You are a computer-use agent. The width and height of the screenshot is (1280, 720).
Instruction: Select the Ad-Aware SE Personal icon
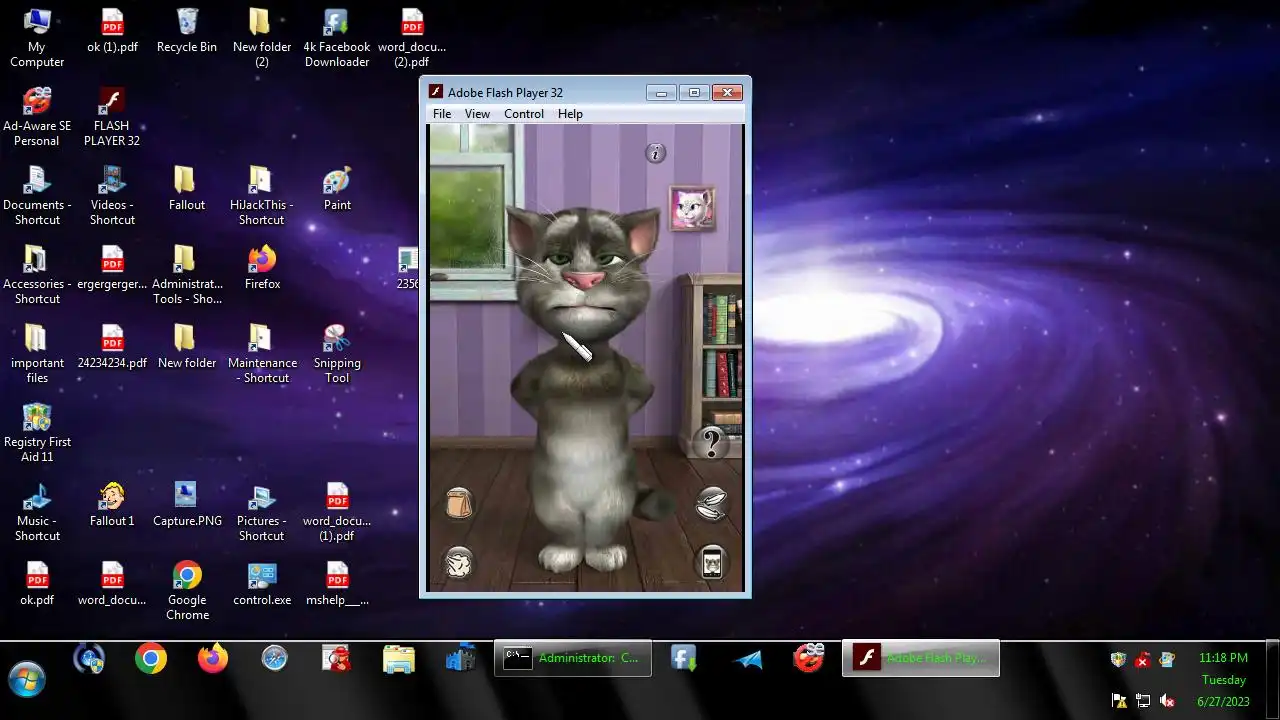(37, 117)
